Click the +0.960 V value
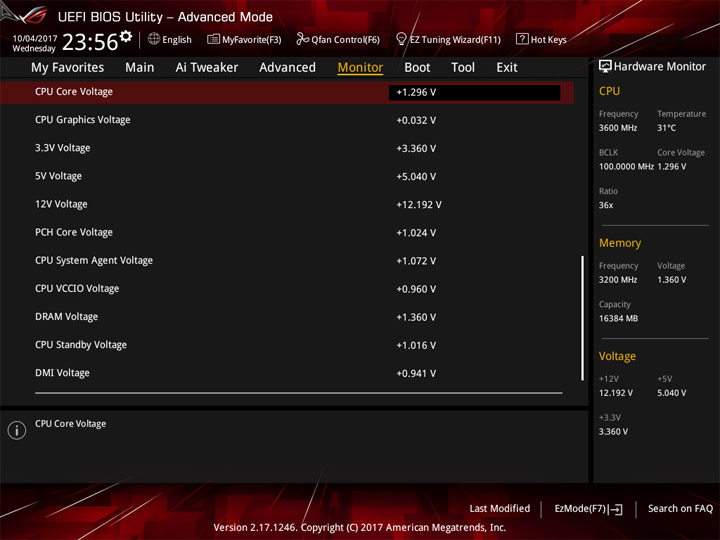This screenshot has width=720, height=540. 416,289
